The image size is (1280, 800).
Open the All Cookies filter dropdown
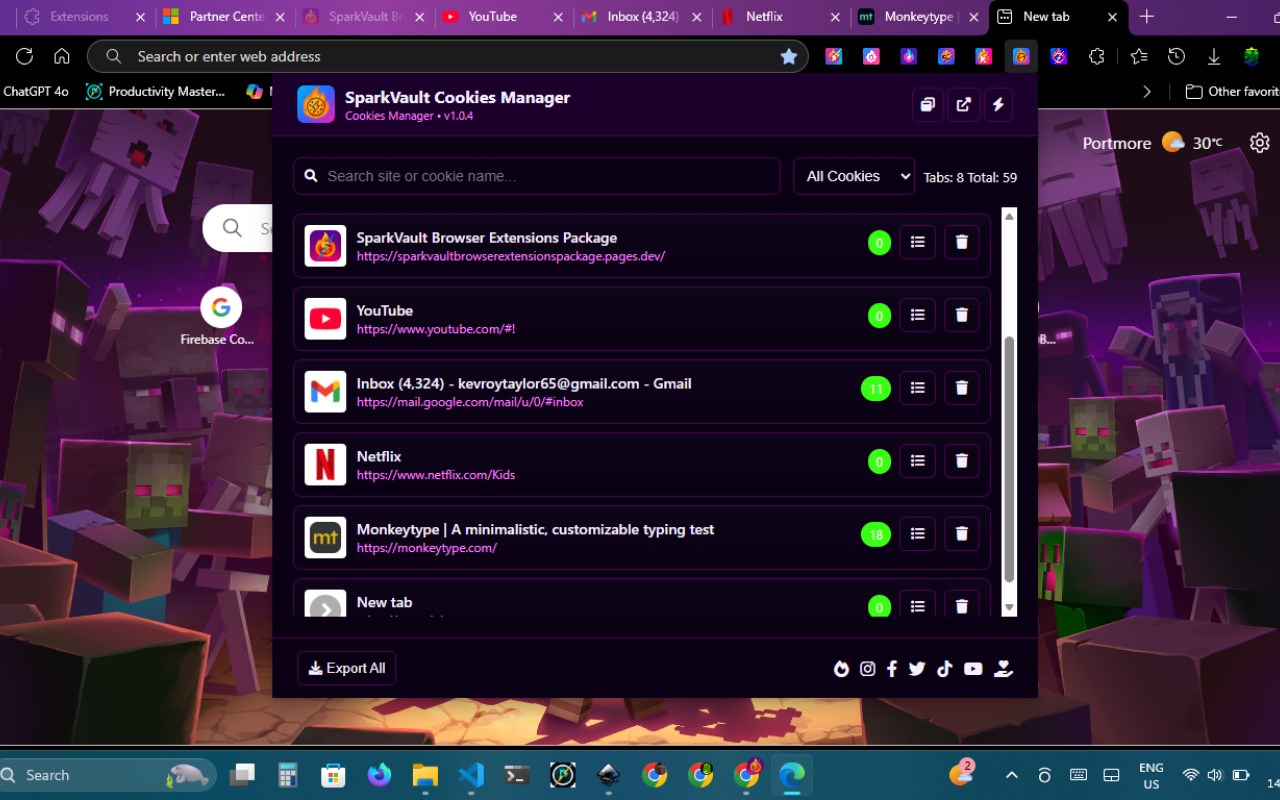coord(854,176)
